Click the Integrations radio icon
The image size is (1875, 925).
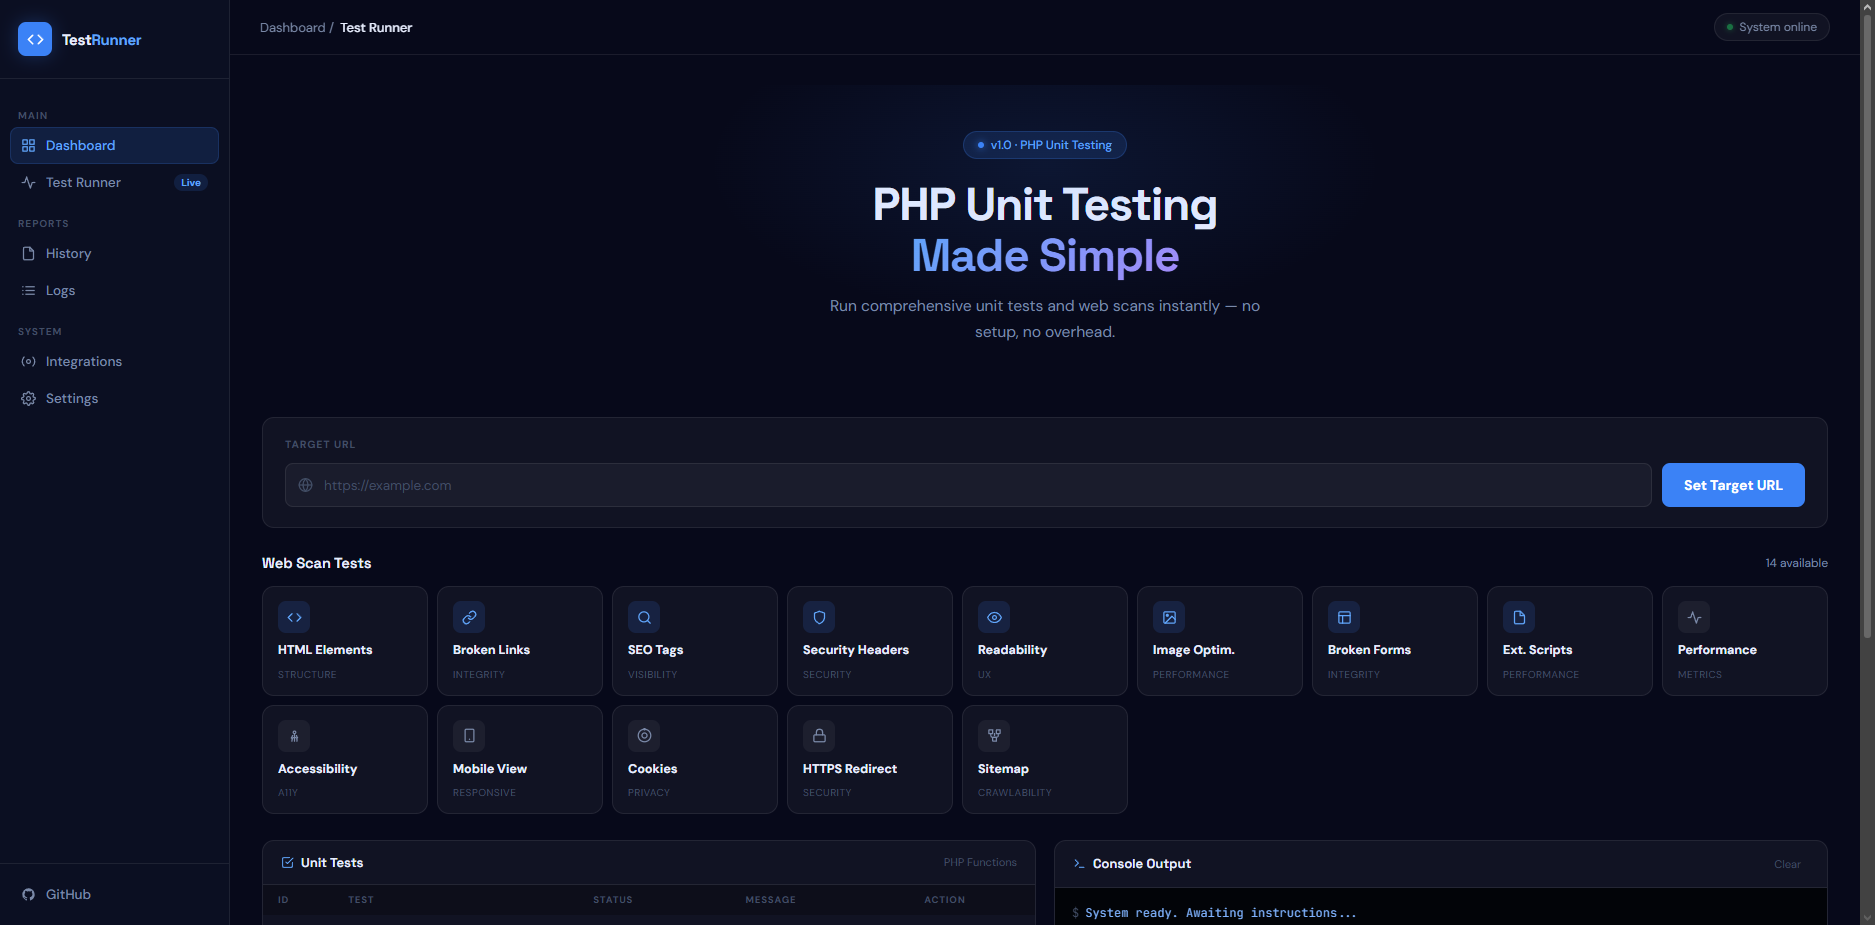pos(28,361)
